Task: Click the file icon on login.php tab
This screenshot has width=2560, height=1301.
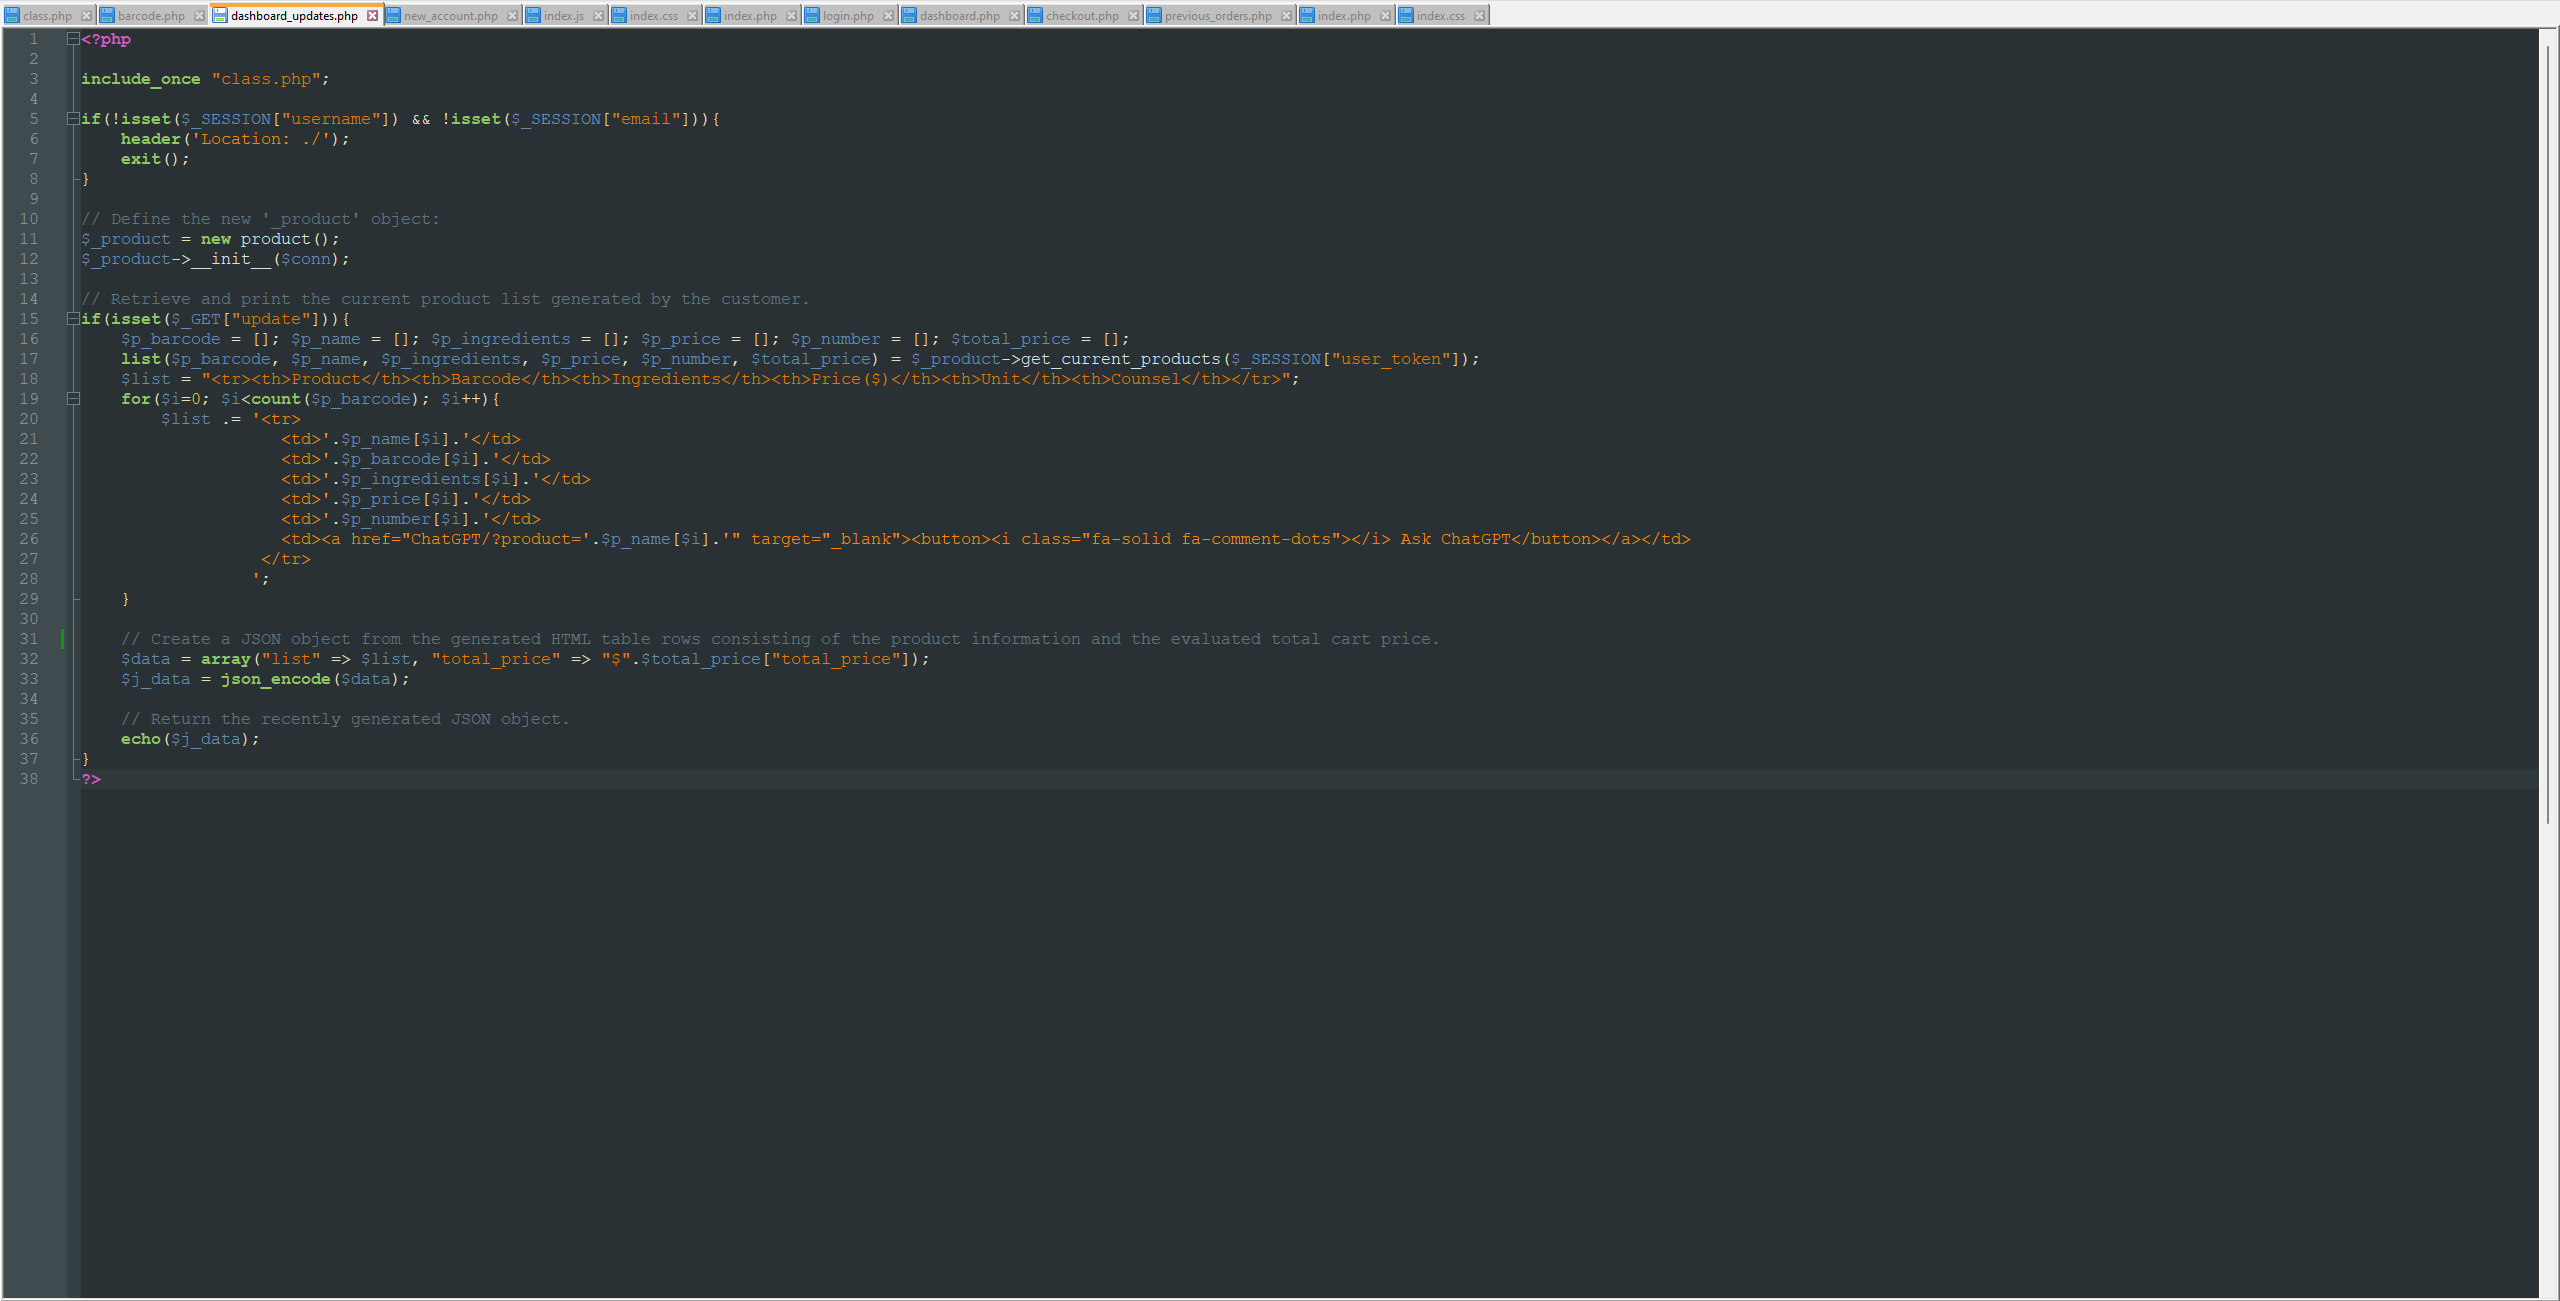Action: click(812, 15)
